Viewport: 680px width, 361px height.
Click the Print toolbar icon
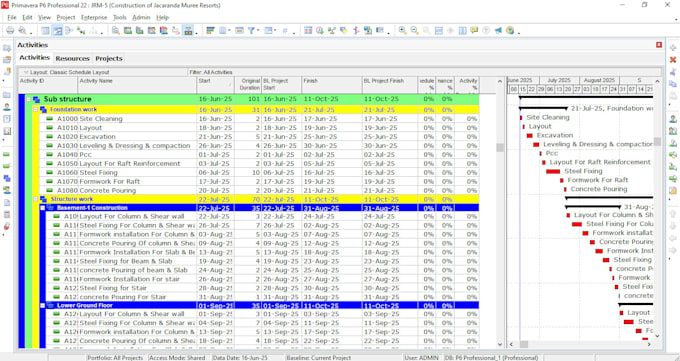10,30
